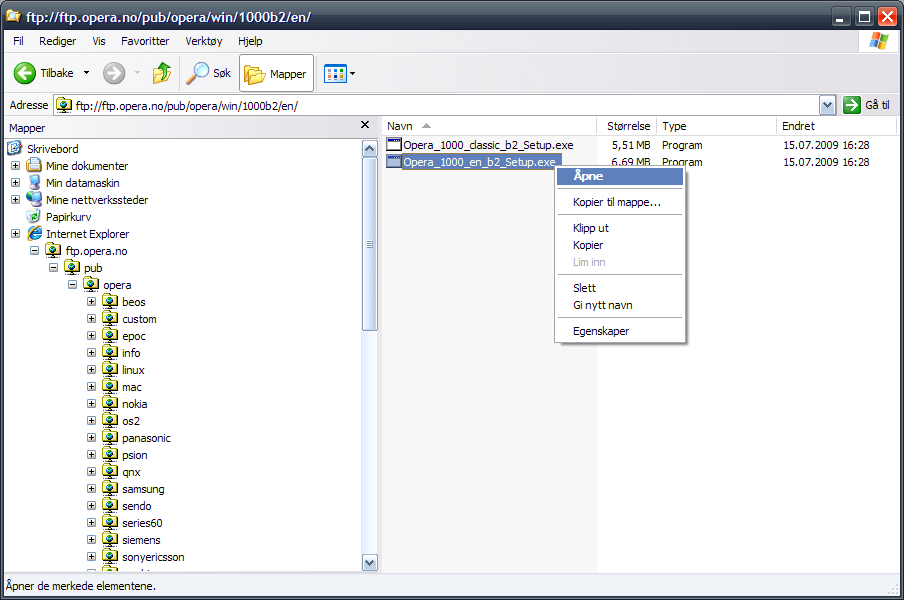Expand Internet Explorer node
This screenshot has height=600, width=904.
16,233
